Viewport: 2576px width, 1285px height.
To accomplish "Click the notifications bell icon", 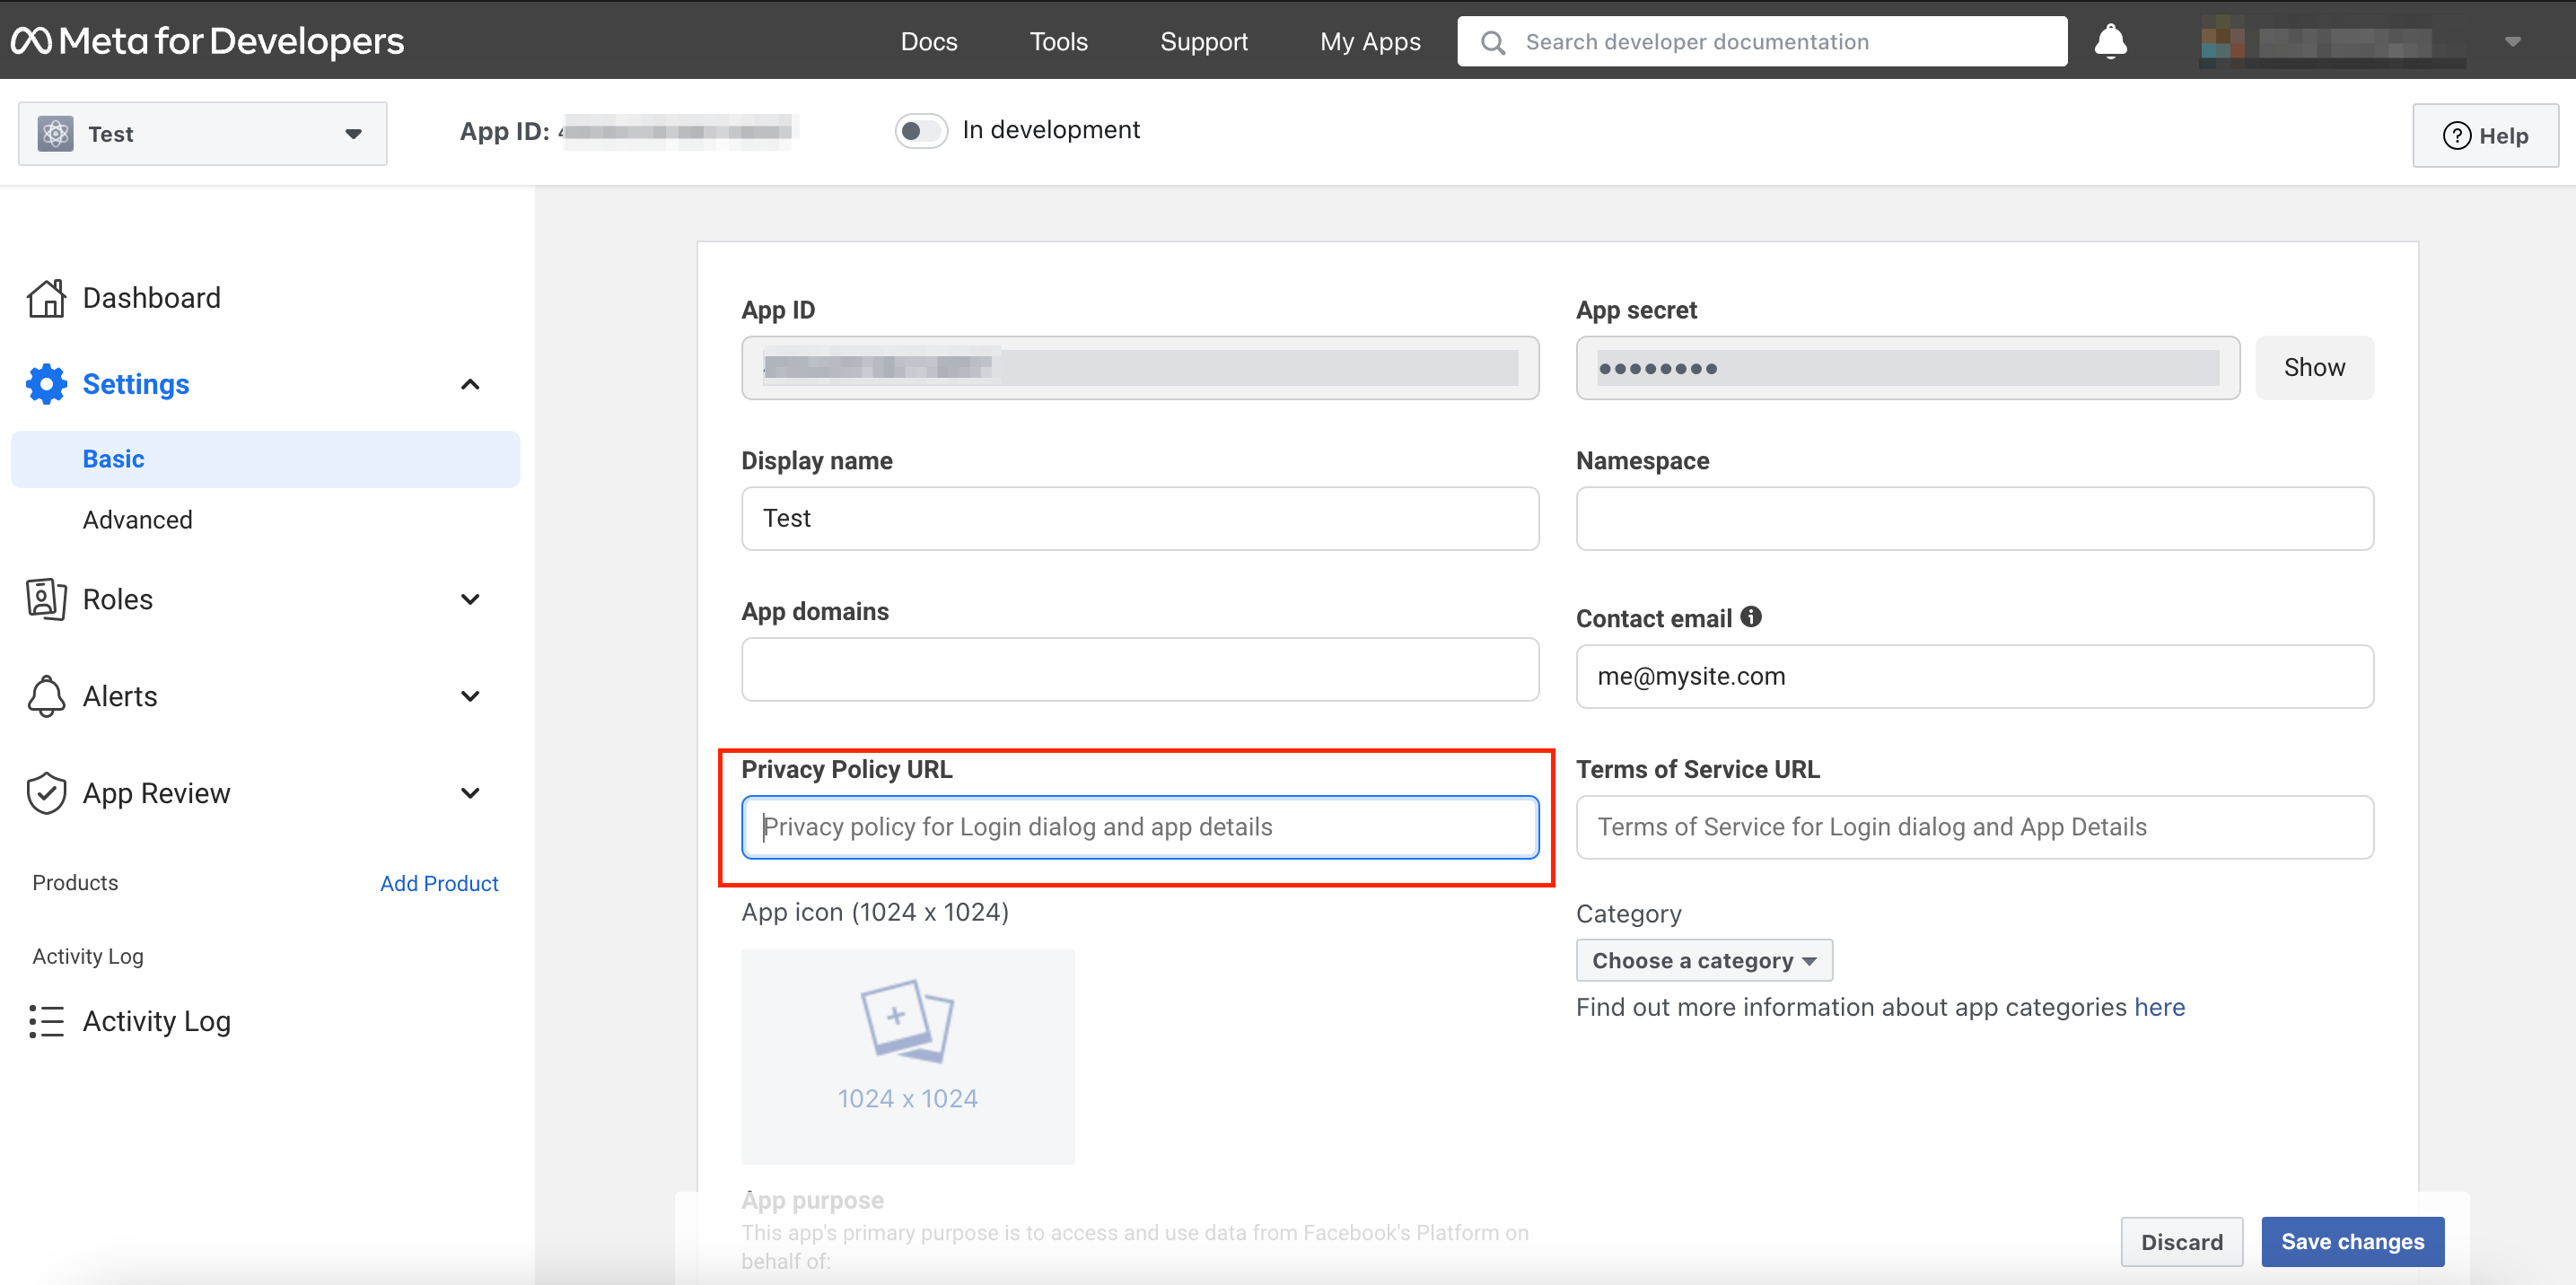I will pos(2110,41).
